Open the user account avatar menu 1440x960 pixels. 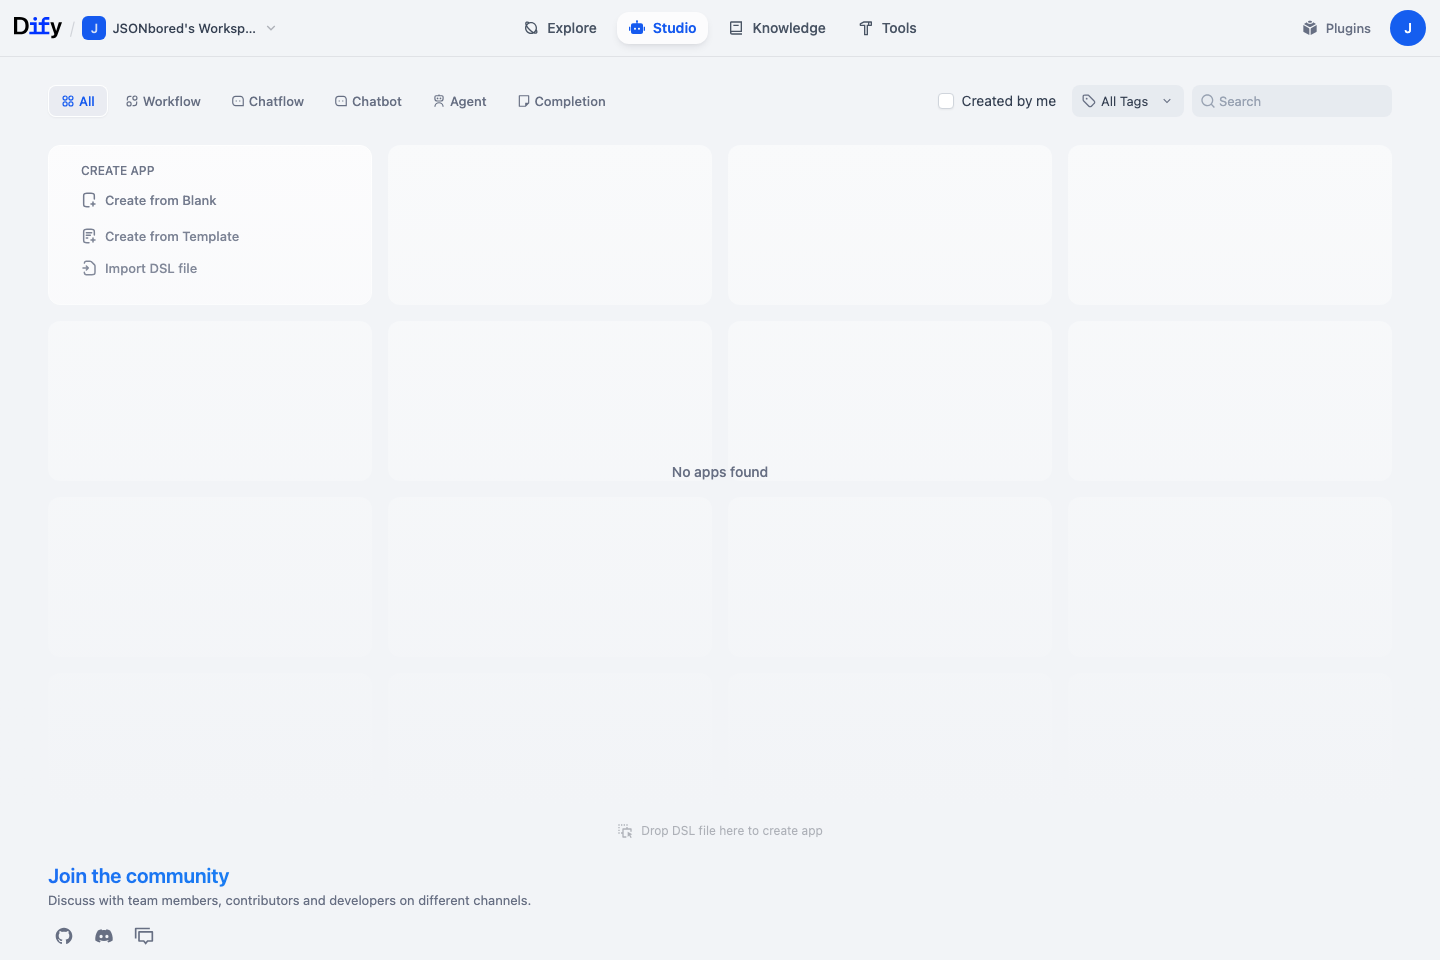click(1408, 28)
